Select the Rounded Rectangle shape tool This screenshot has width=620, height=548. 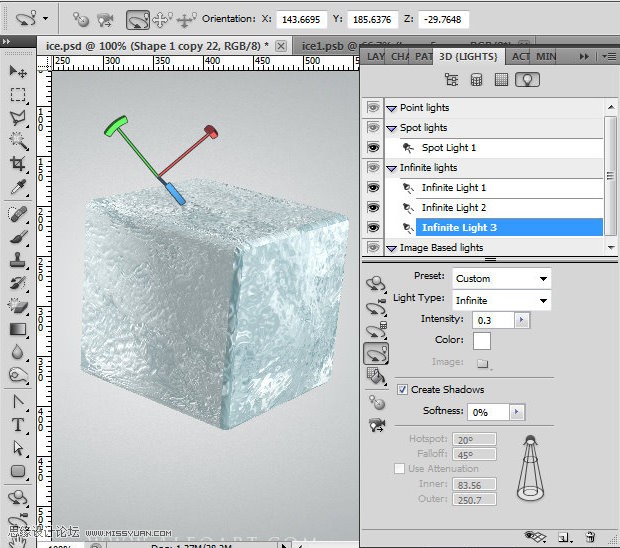point(18,471)
